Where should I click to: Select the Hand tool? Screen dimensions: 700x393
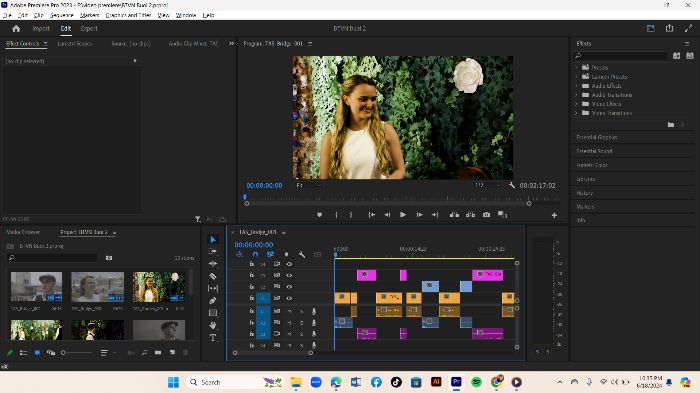(x=213, y=325)
